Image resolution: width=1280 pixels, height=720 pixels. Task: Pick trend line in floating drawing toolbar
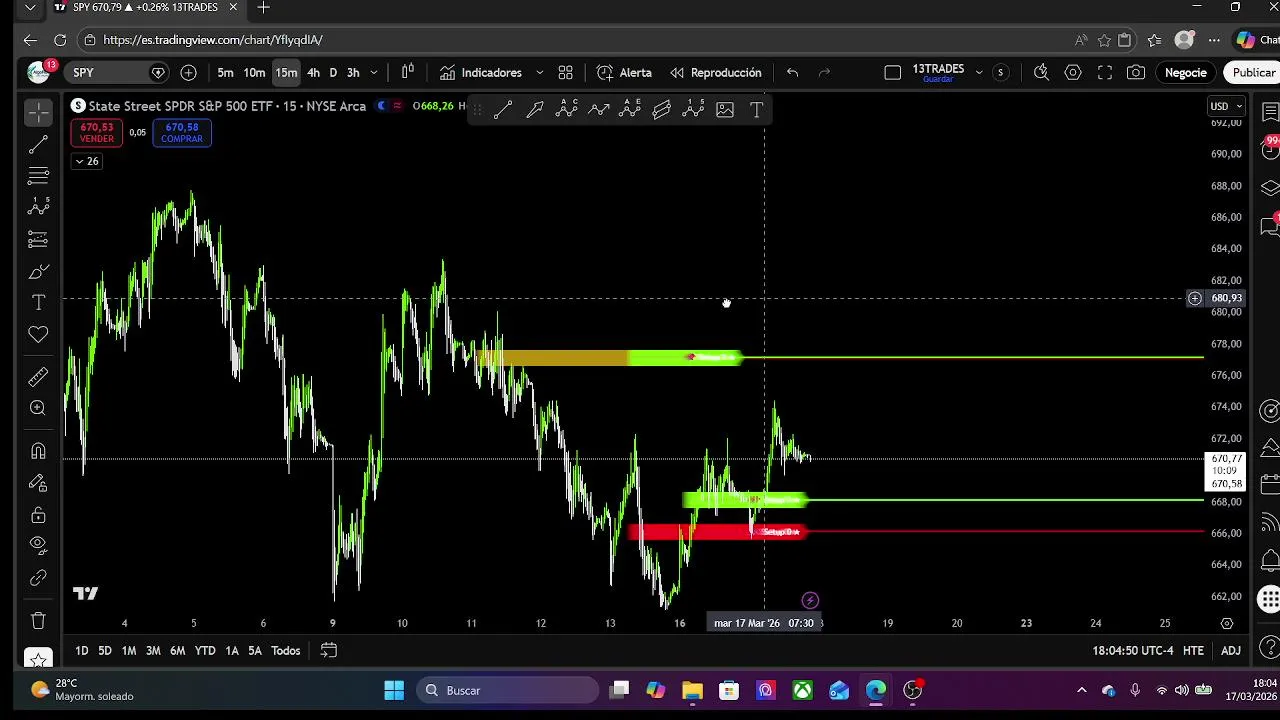click(503, 110)
